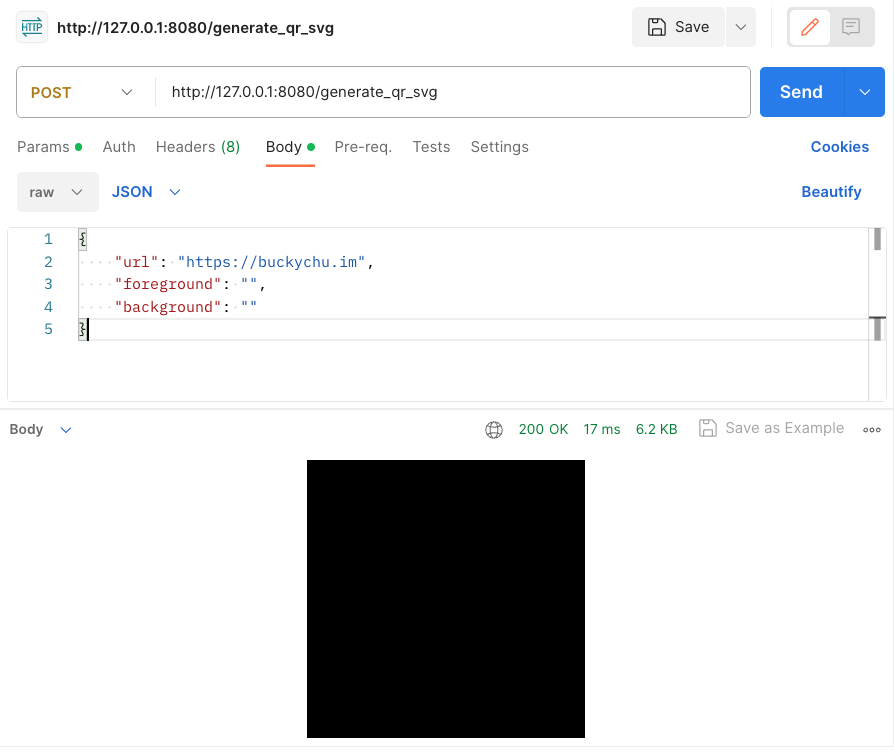Open the raw body type dropdown
This screenshot has width=894, height=755.
pyautogui.click(x=58, y=192)
